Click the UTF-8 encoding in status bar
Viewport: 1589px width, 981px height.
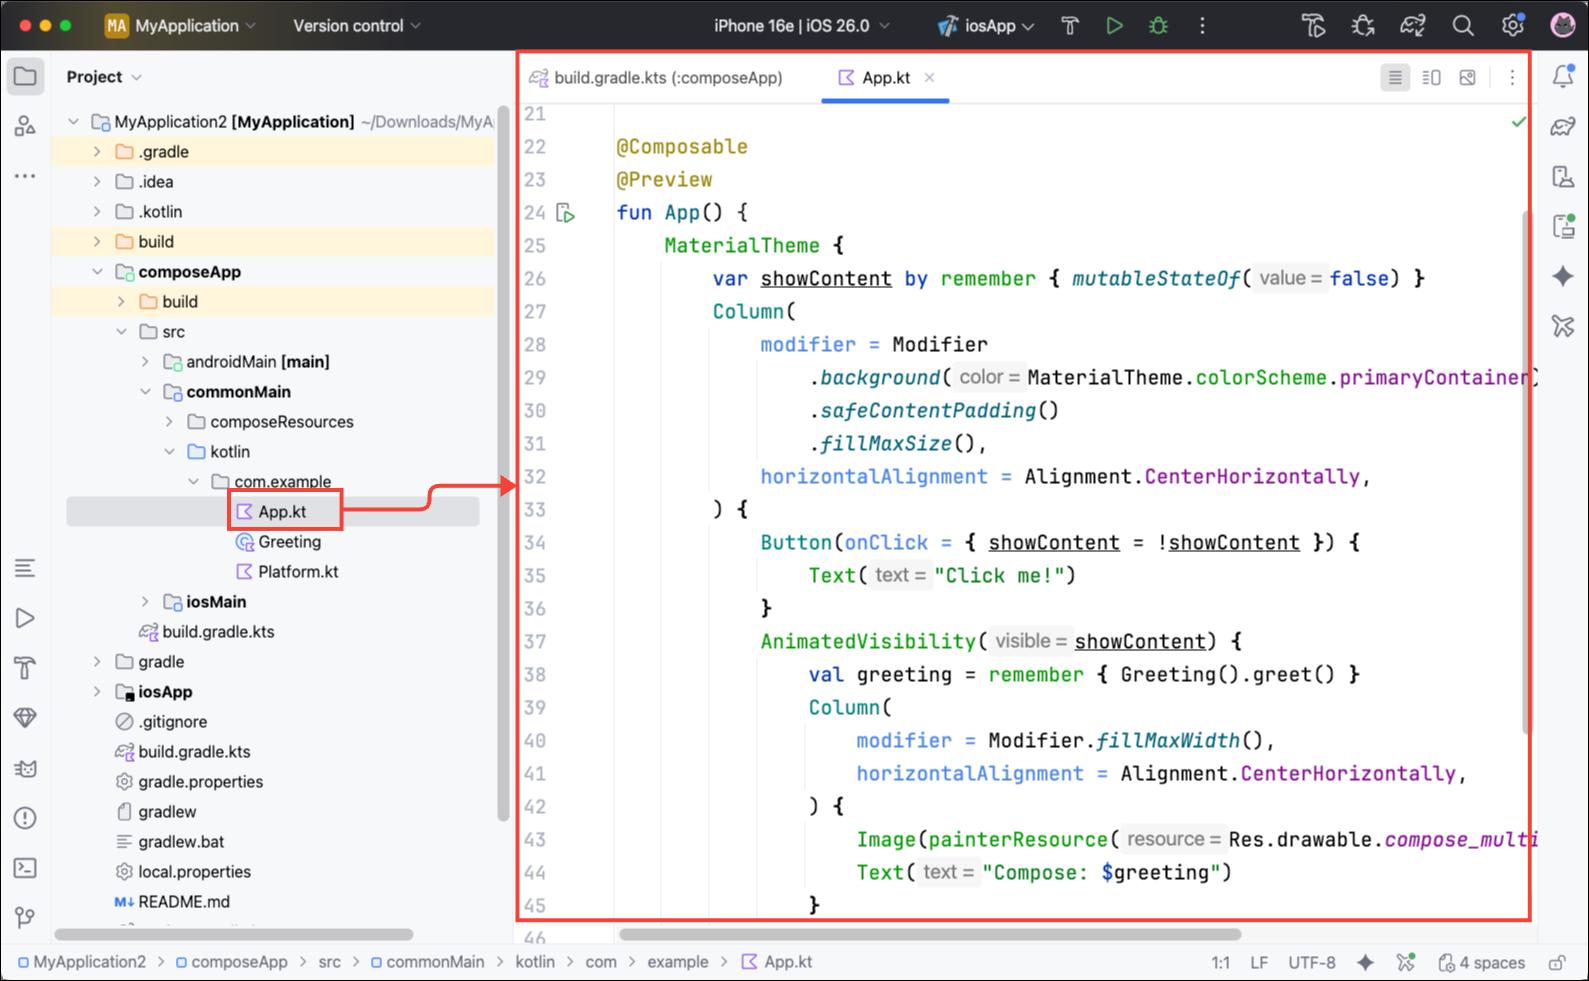pos(1311,963)
